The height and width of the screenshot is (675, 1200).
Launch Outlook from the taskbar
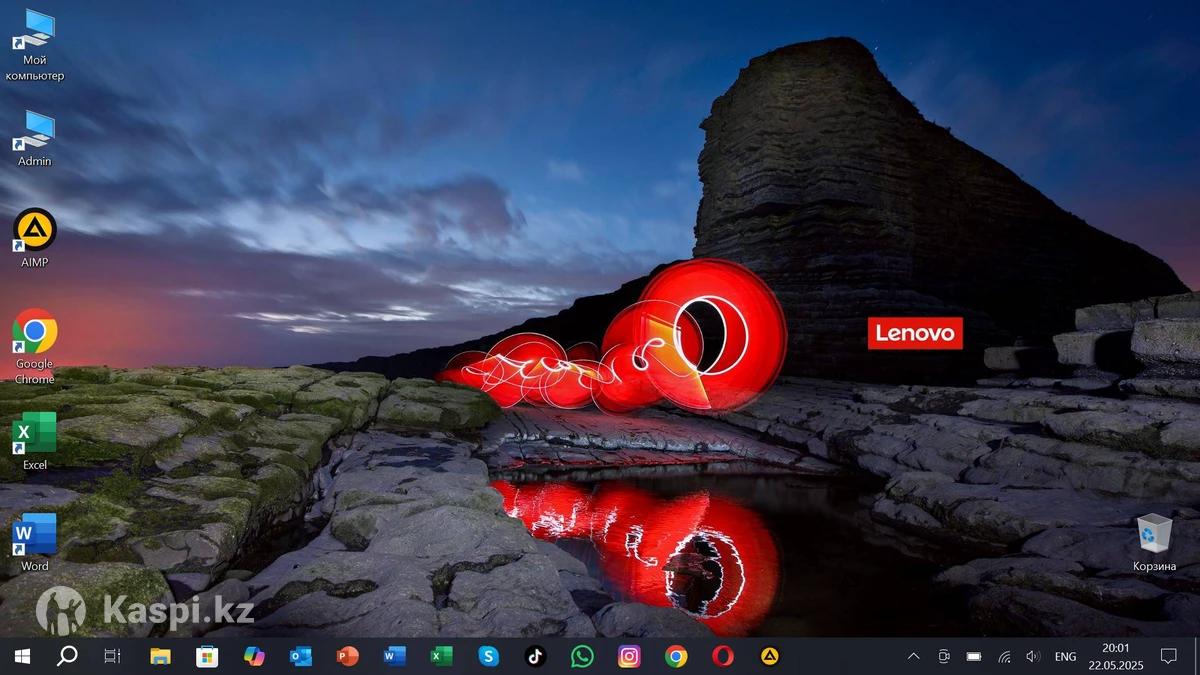pos(300,656)
